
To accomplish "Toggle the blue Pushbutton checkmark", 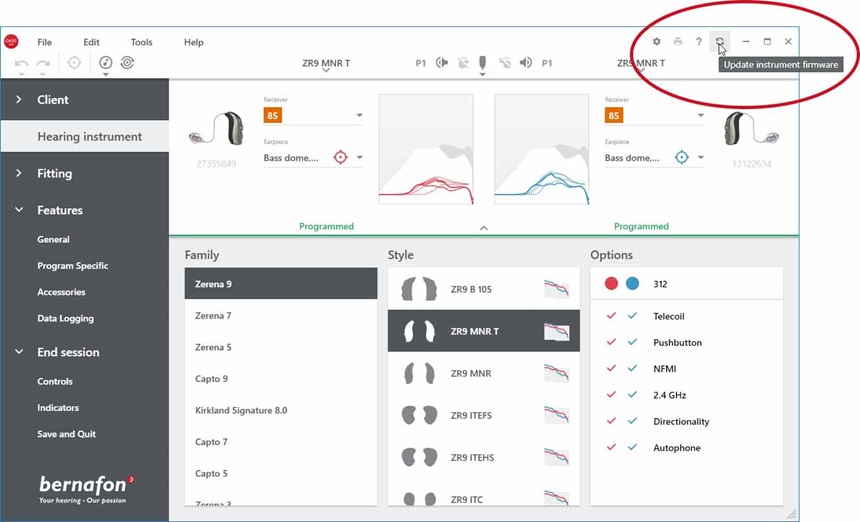I will pos(632,342).
